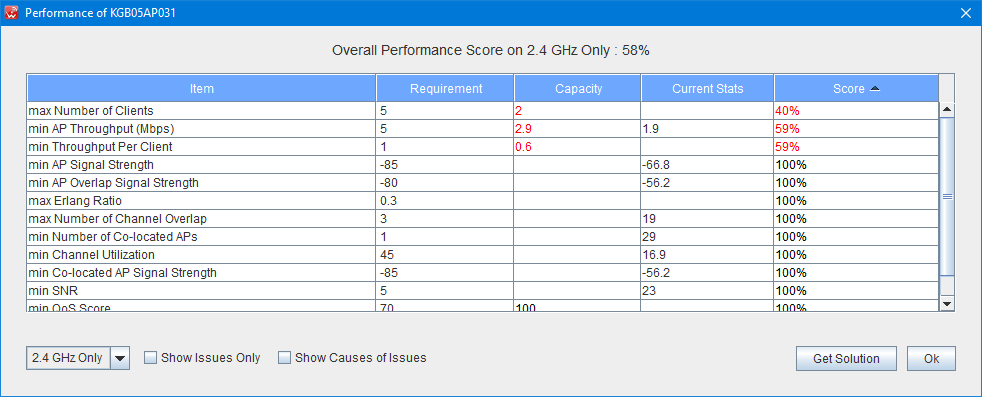Select the max Number of Channel Overlap row

click(x=483, y=219)
